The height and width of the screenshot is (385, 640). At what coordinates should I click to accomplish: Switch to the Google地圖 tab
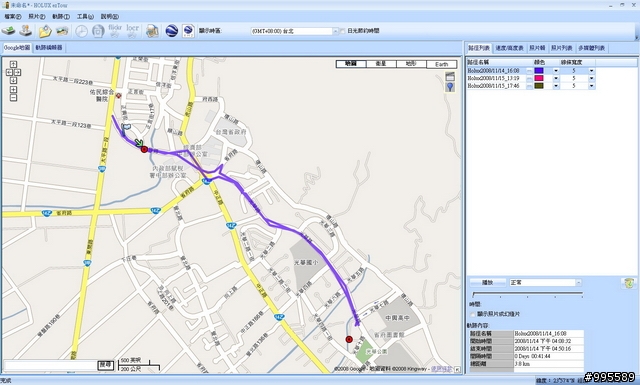pos(17,48)
